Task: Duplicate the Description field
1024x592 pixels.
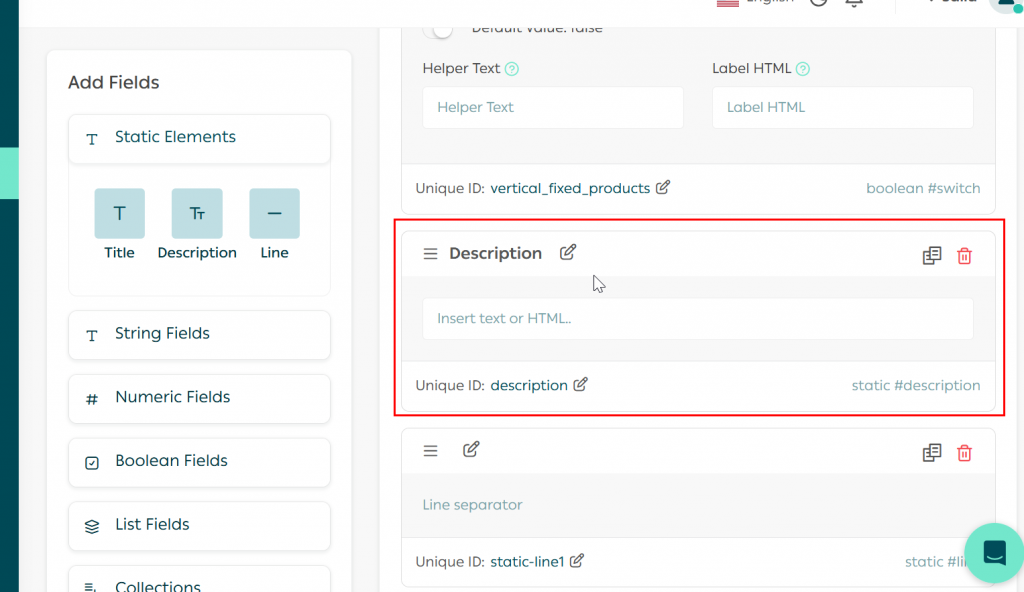Action: [x=932, y=256]
